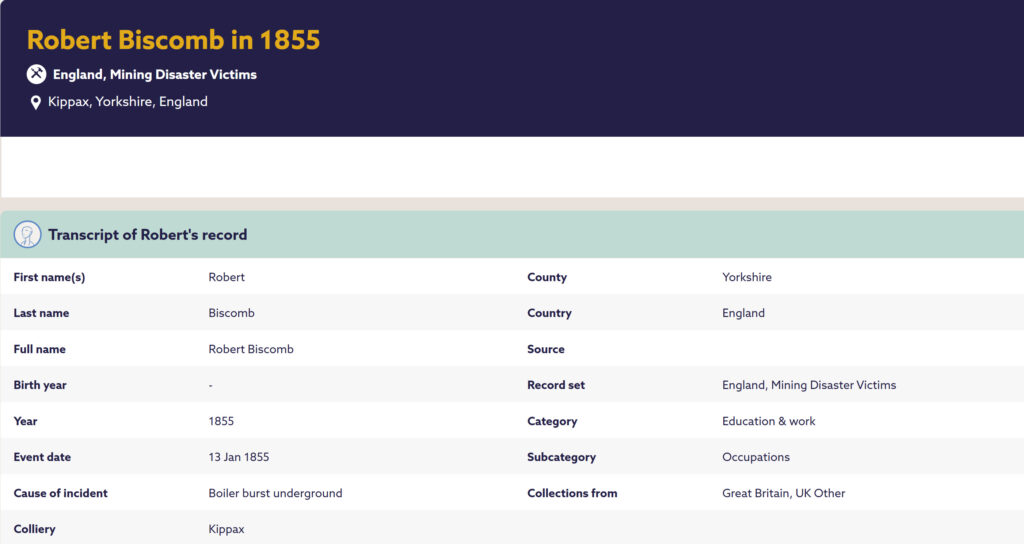
Task: Click the 'Transcript of Robert's record' title
Action: pos(147,235)
